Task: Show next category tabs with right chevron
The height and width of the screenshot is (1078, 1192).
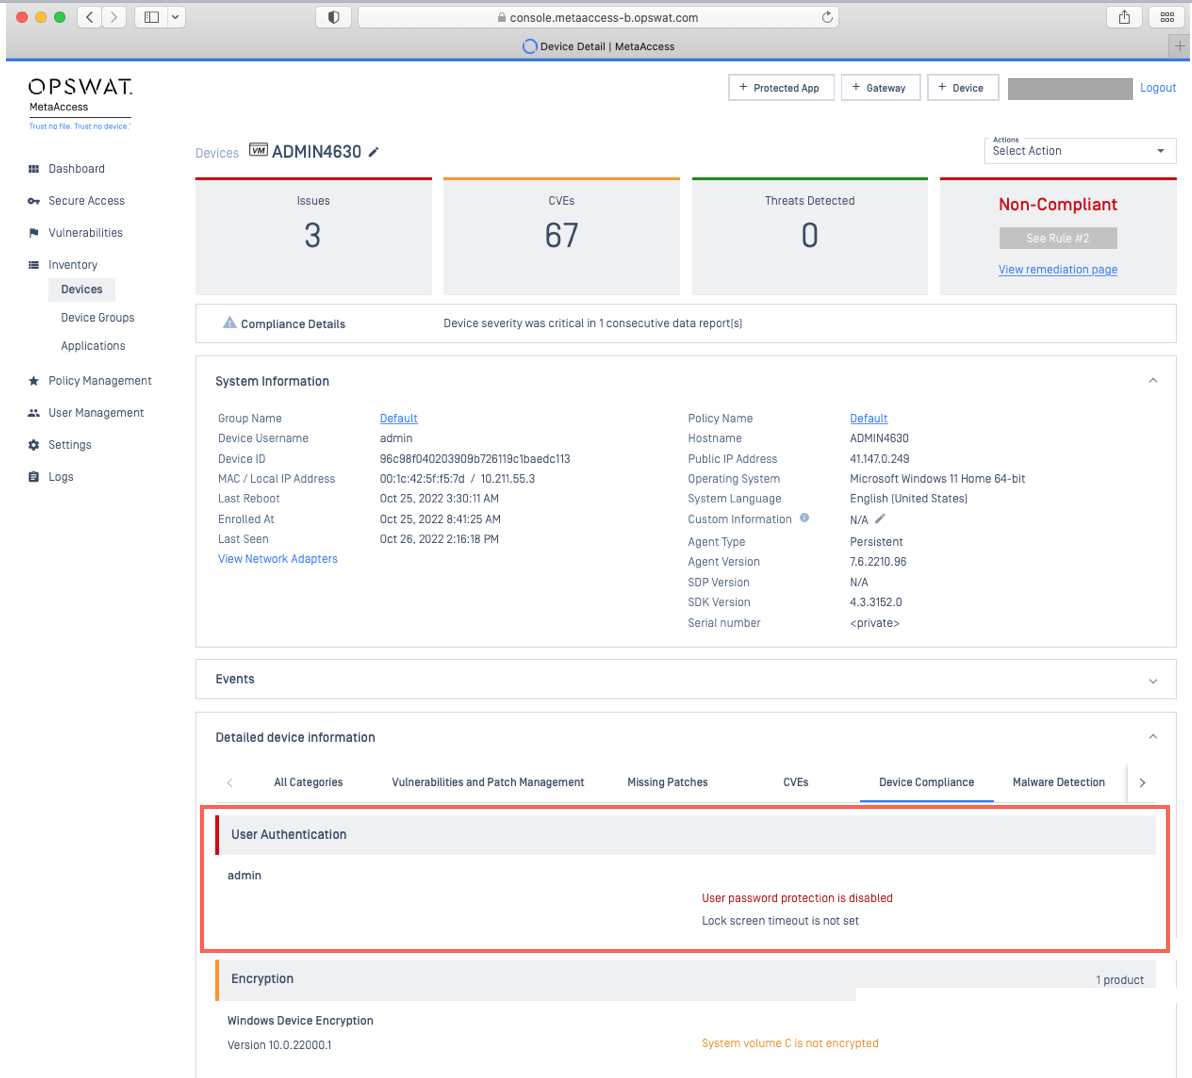Action: click(1142, 782)
